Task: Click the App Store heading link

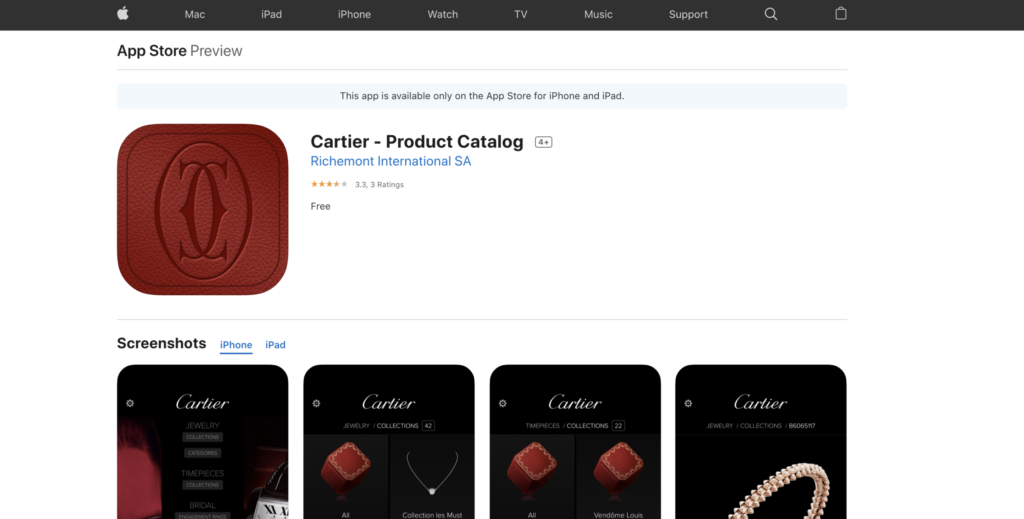Action: pos(152,51)
